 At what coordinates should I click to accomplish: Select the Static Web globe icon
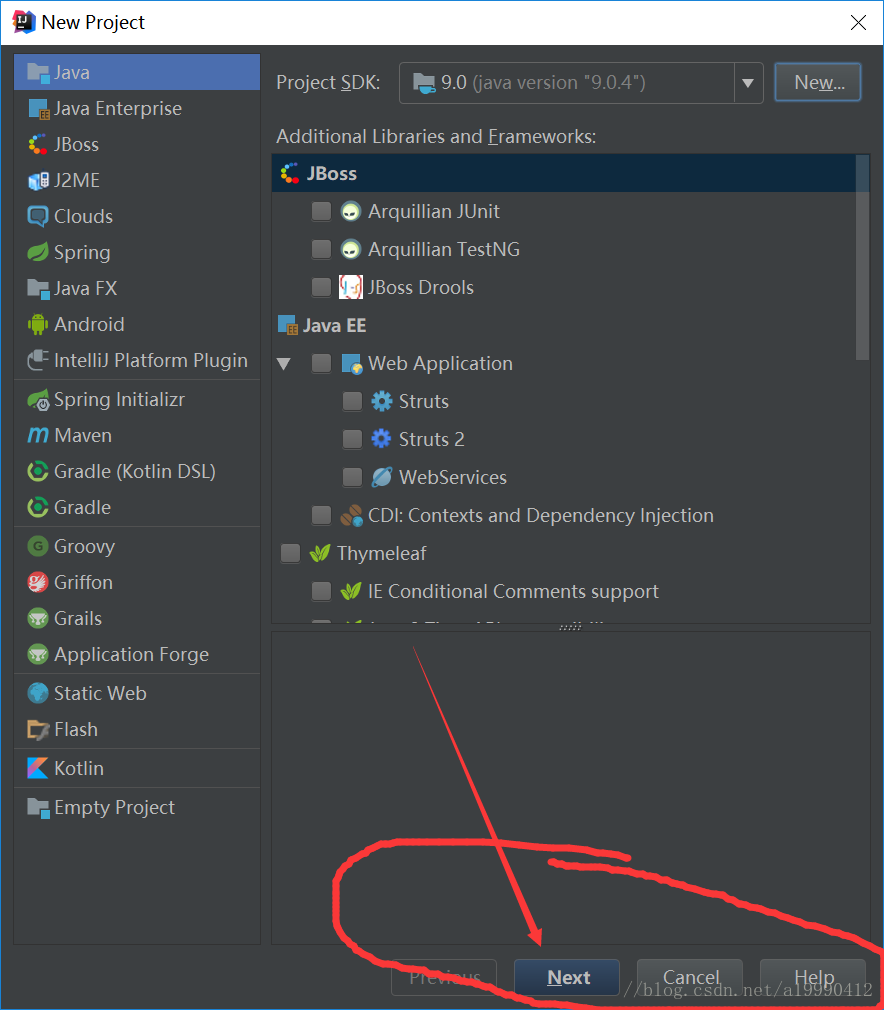pyautogui.click(x=38, y=693)
